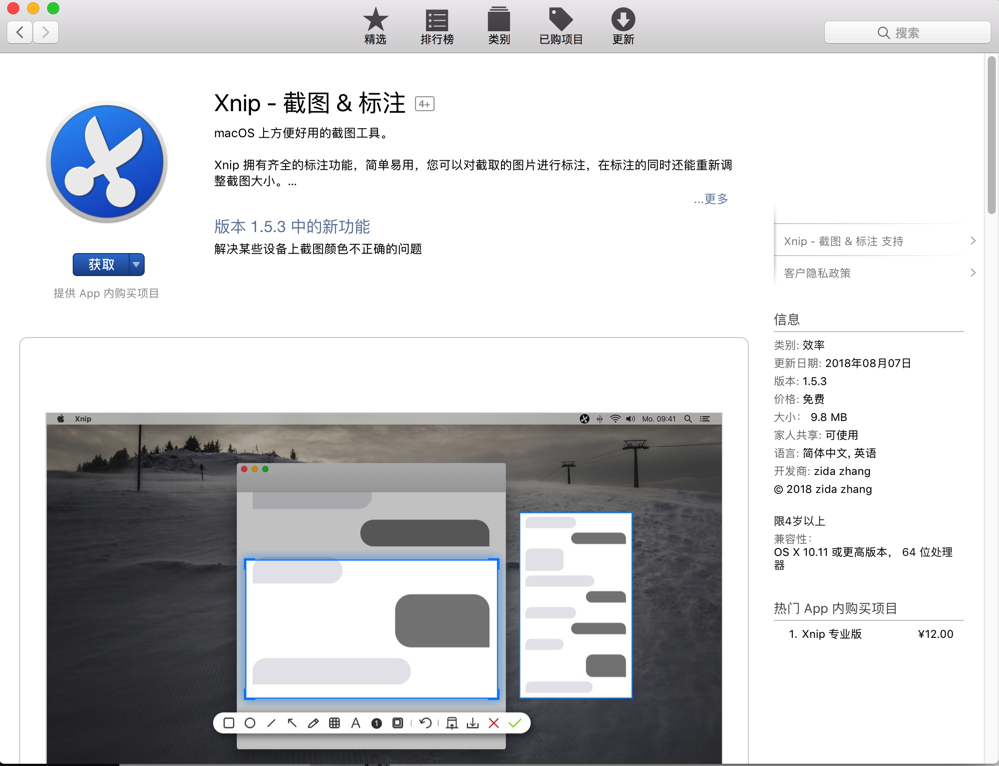
Task: Click save download icon in screenshot toolbar
Action: tap(473, 723)
